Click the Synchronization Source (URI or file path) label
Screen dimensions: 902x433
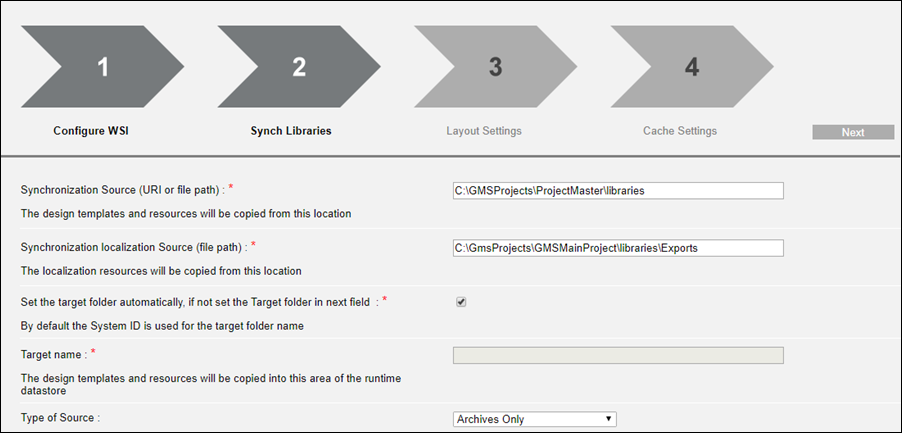coord(128,190)
